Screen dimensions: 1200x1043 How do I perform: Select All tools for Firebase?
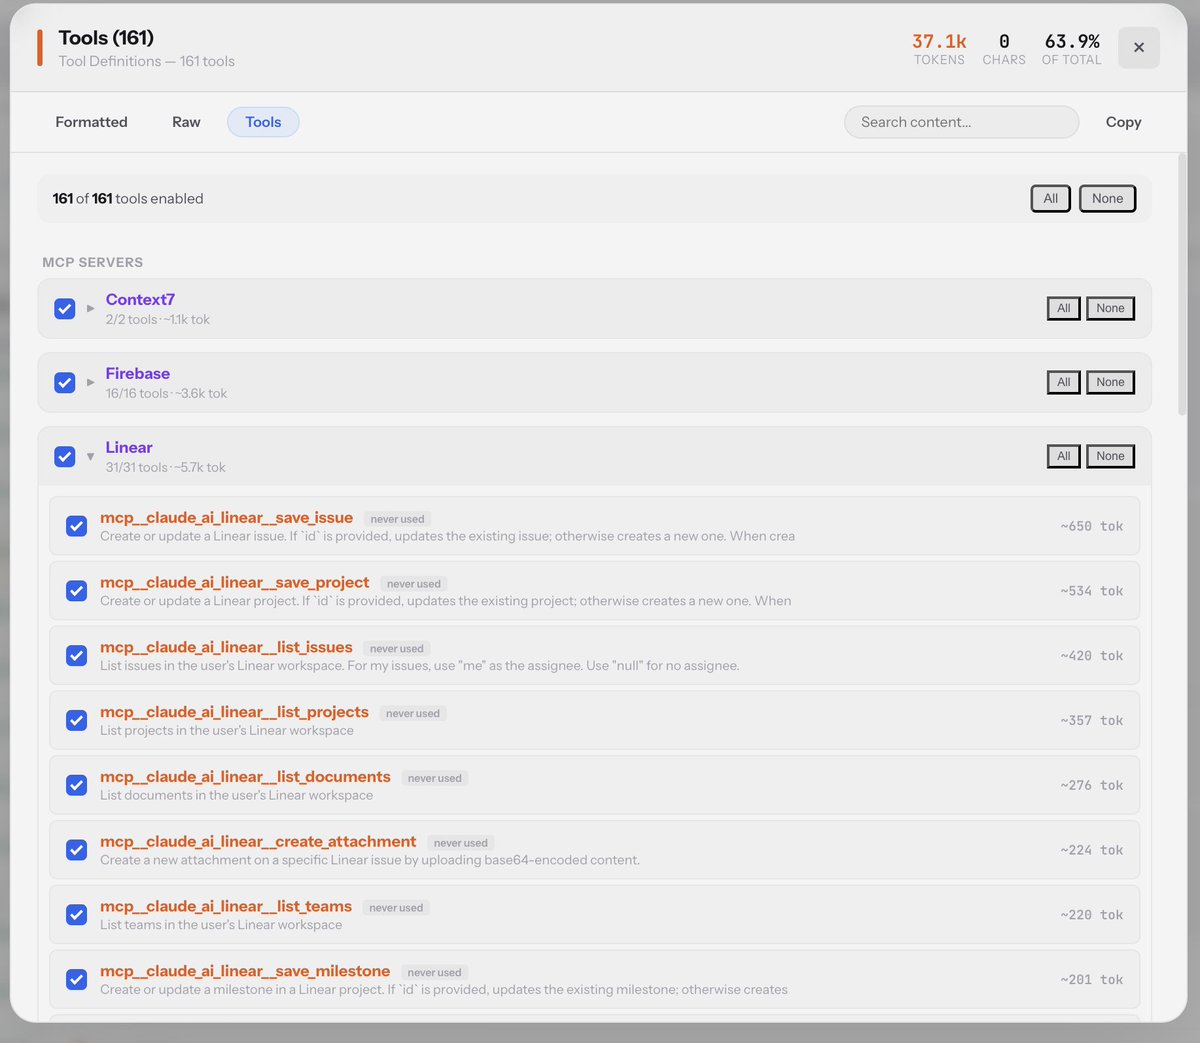point(1063,382)
